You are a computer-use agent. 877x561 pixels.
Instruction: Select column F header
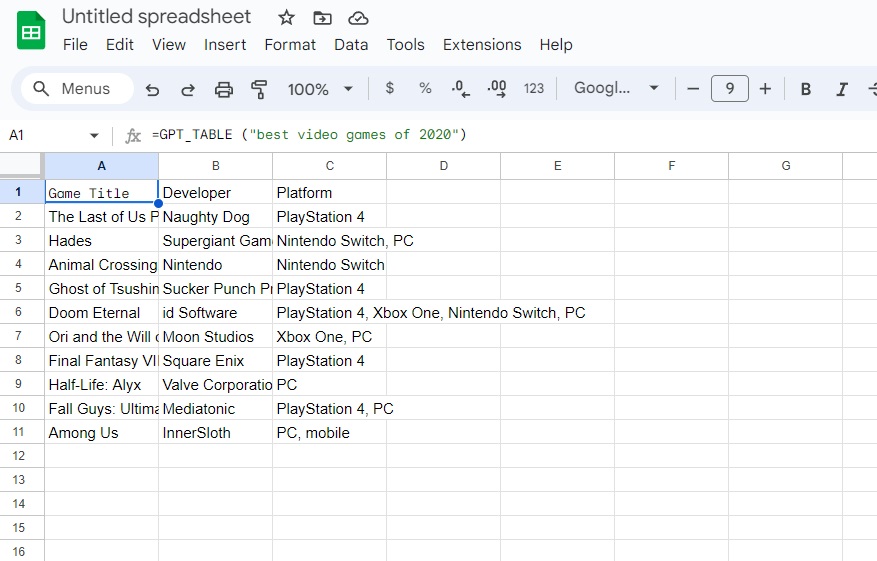pyautogui.click(x=672, y=166)
